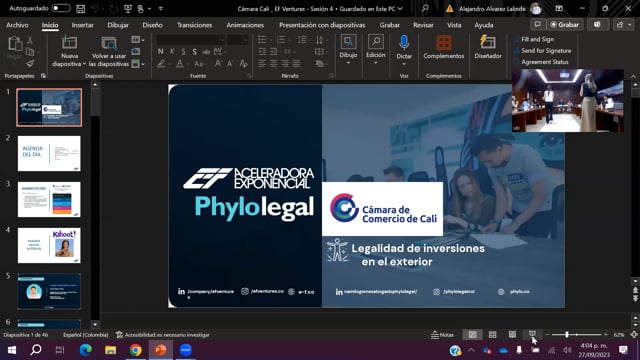
Task: Click the Save disk icon
Action: [81, 9]
